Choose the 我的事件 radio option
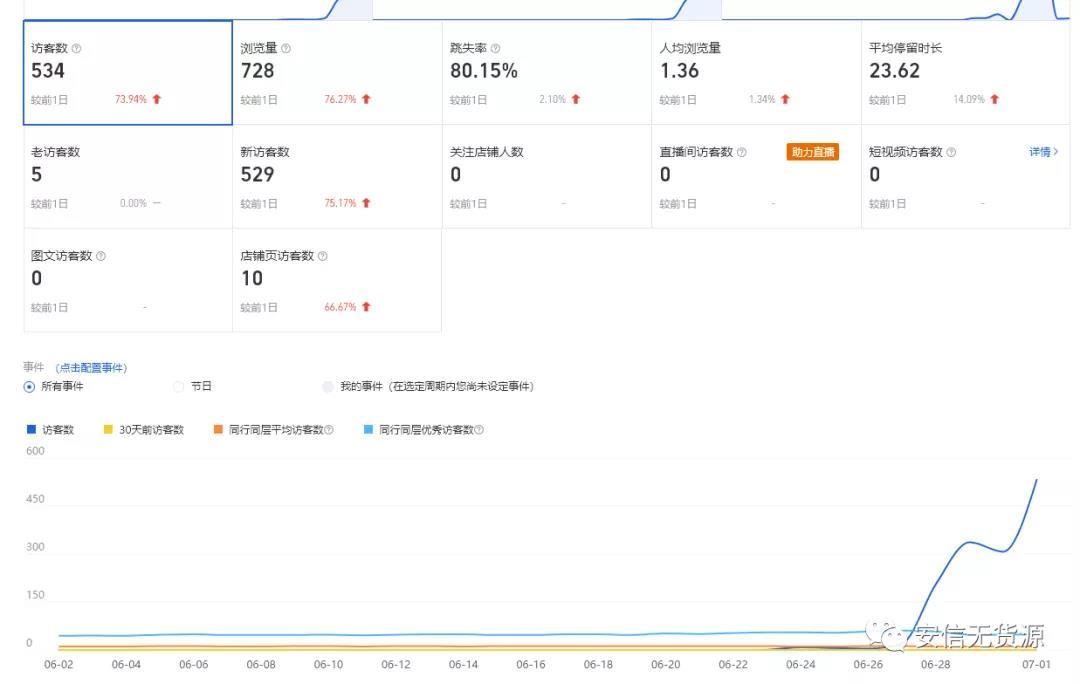Viewport: 1080px width, 684px height. tap(327, 386)
